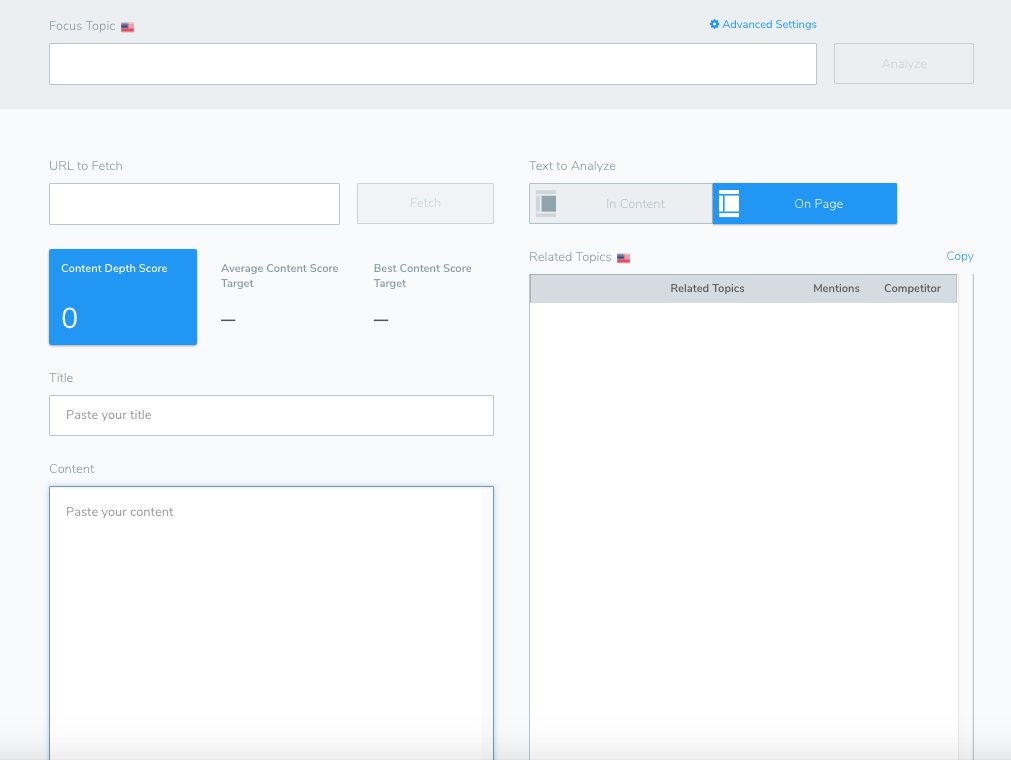1011x760 pixels.
Task: Click the Advanced Settings gear icon
Action: [714, 24]
